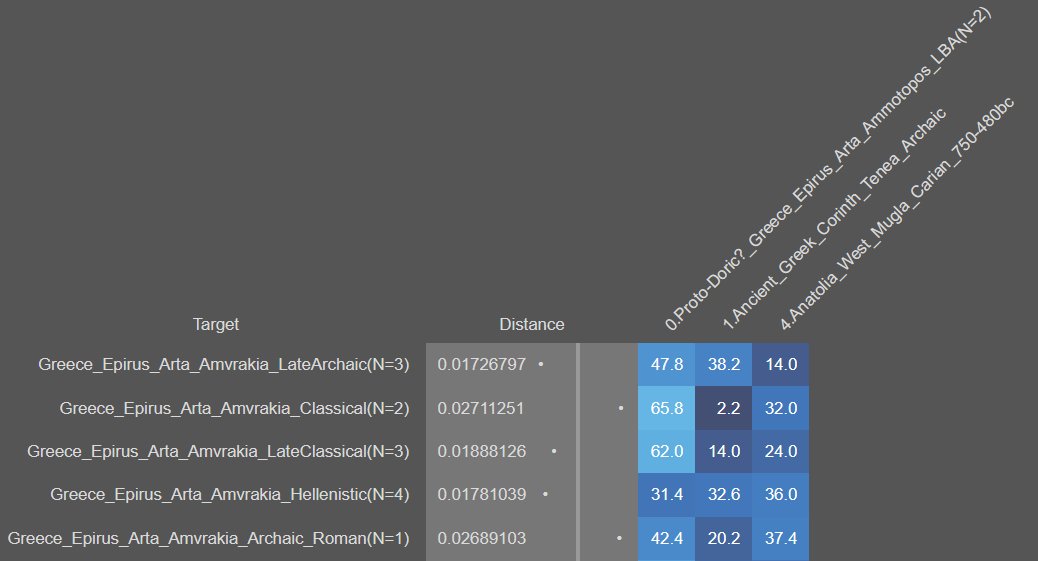Select target Greece_Epirus_Arta_Amvrakia_LateArchaic(N=3)
The width and height of the screenshot is (1038, 561).
click(224, 364)
